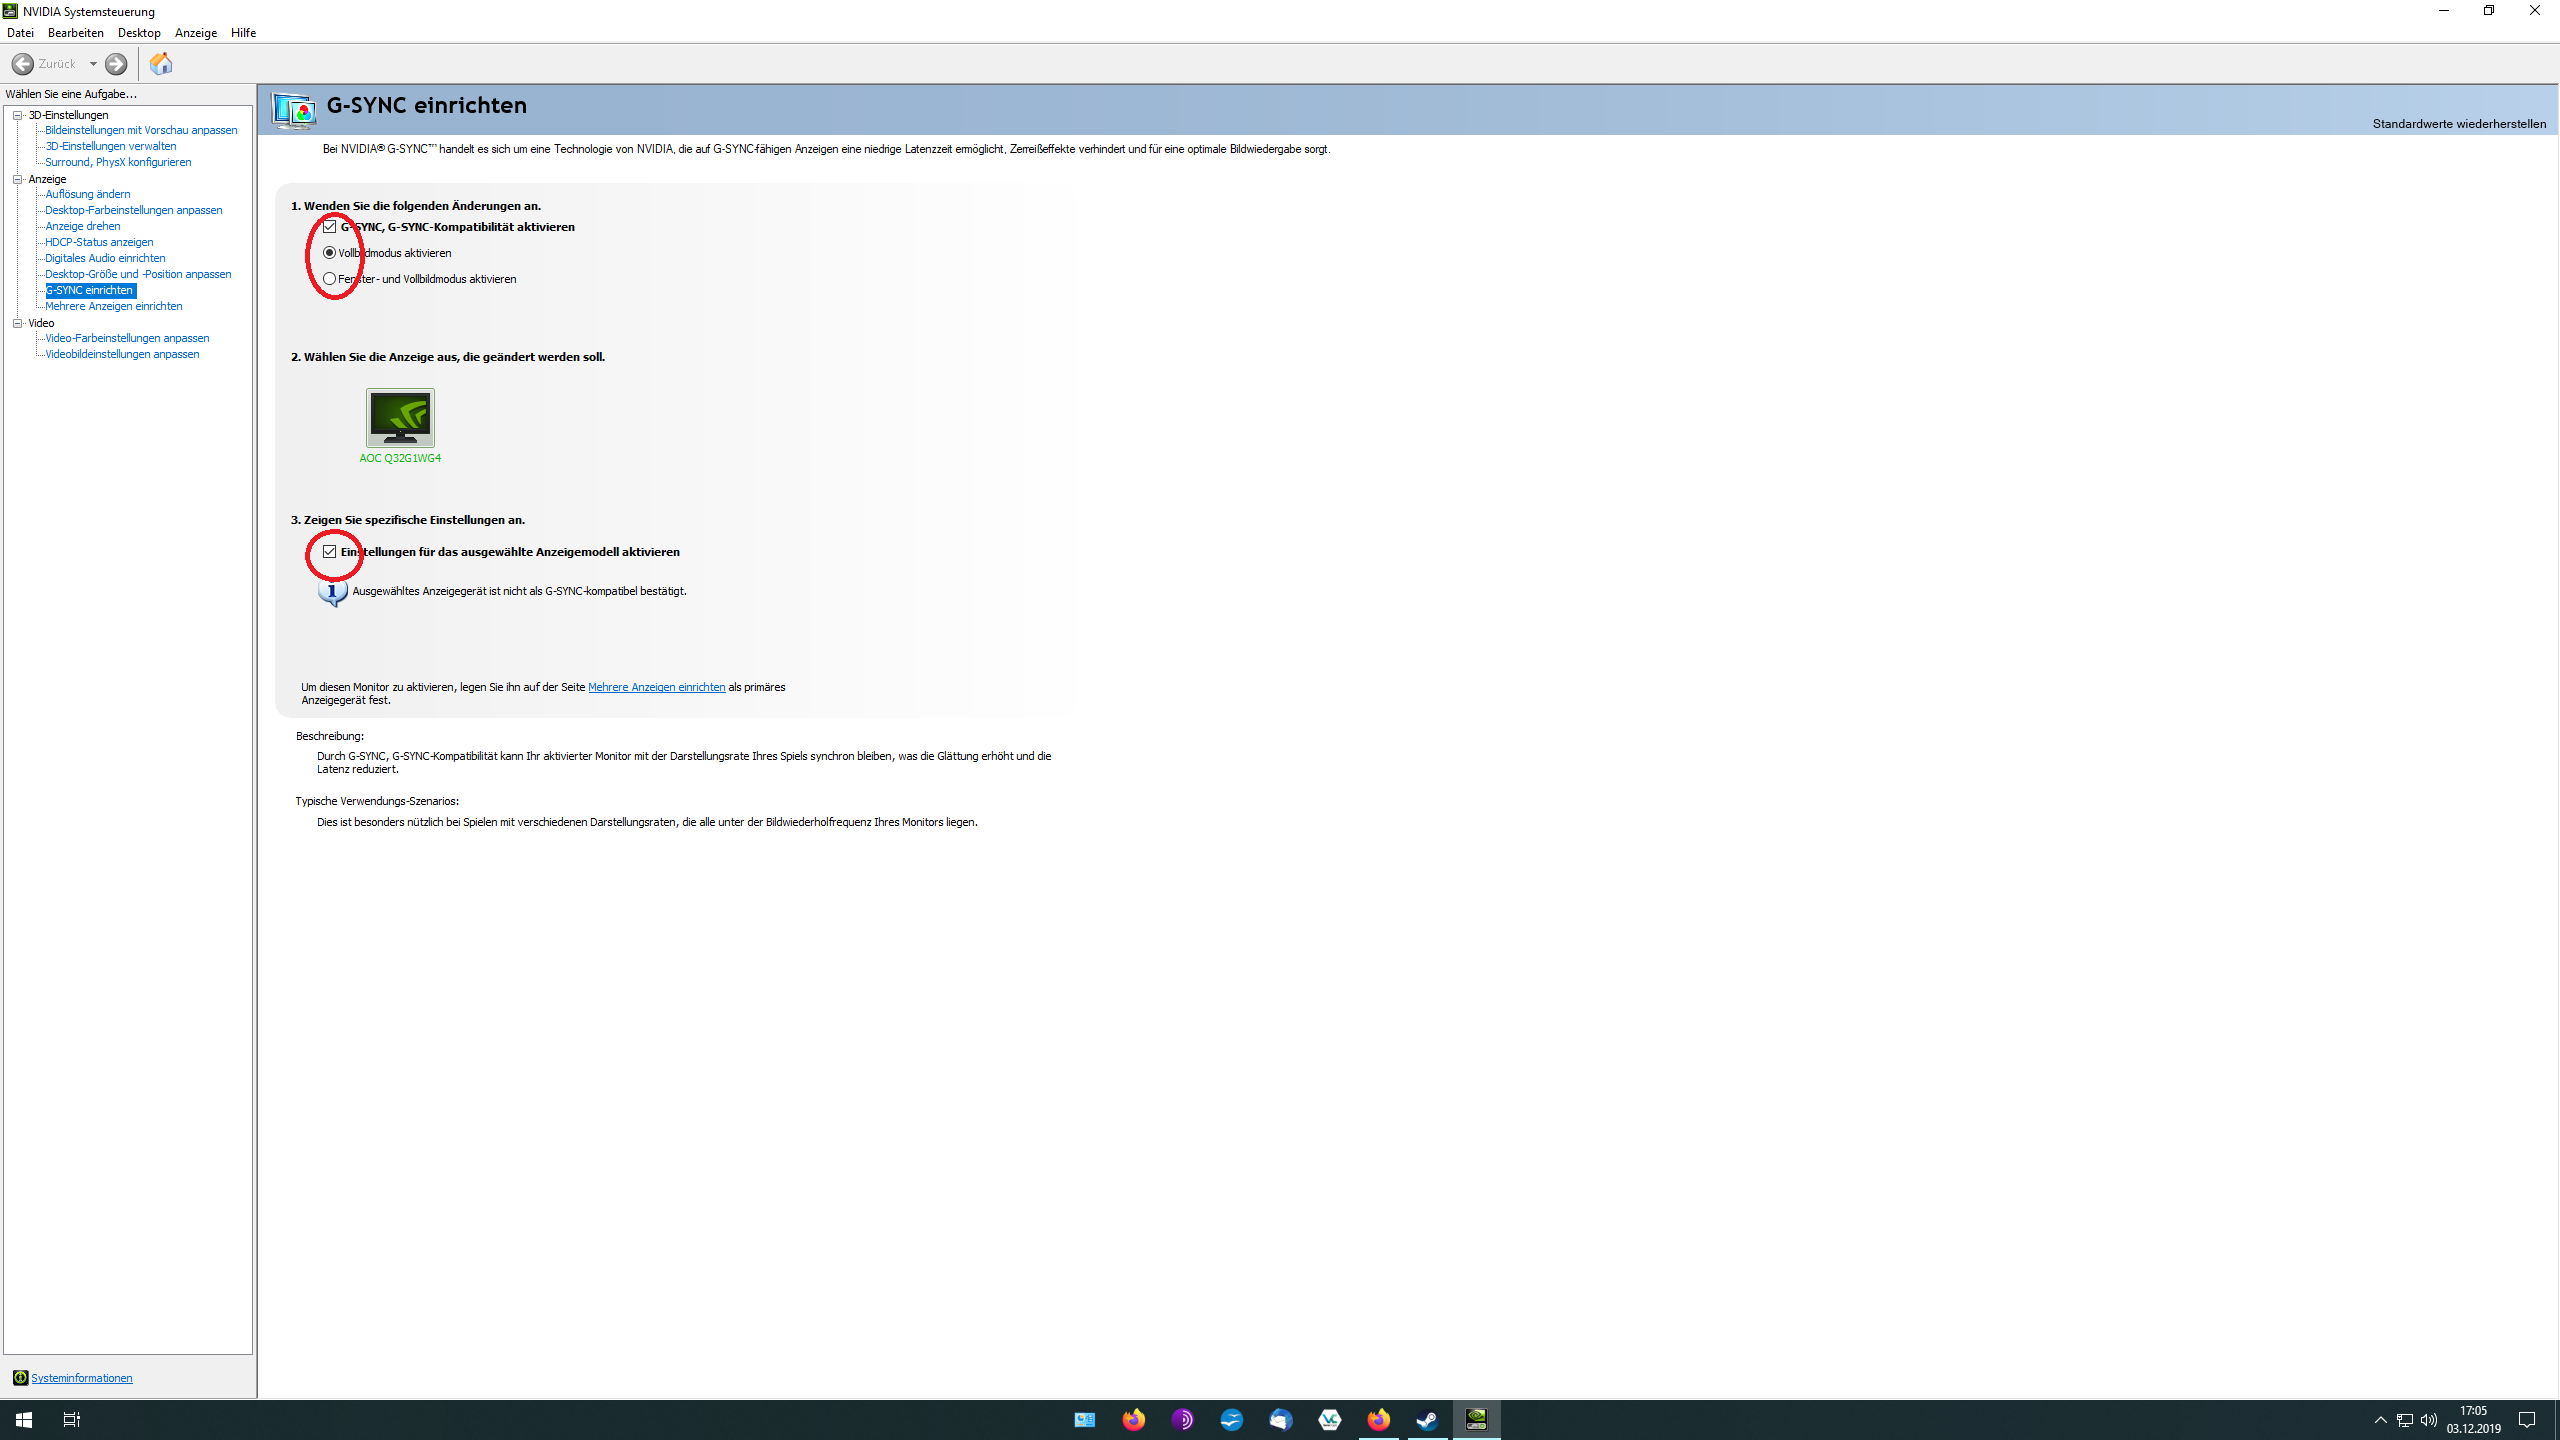Show hidden system tray icons

2381,1420
